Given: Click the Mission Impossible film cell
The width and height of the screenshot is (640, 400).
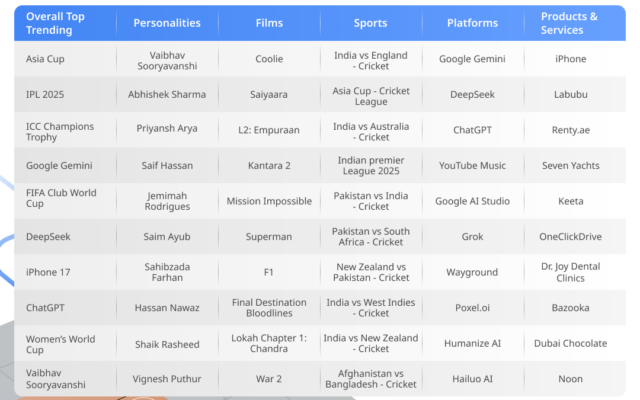Looking at the screenshot, I should (269, 201).
